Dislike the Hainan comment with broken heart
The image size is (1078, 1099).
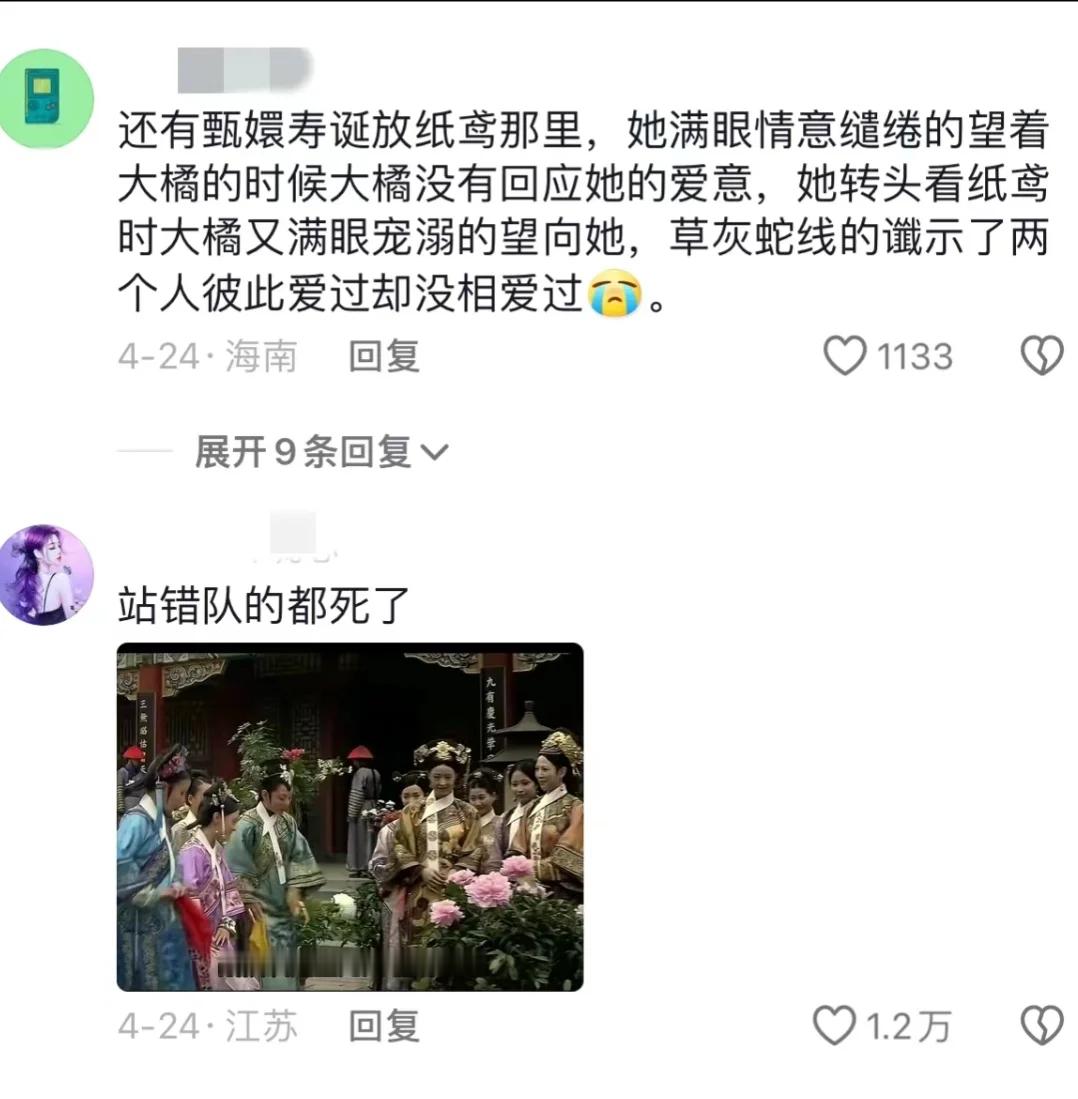tap(1042, 355)
